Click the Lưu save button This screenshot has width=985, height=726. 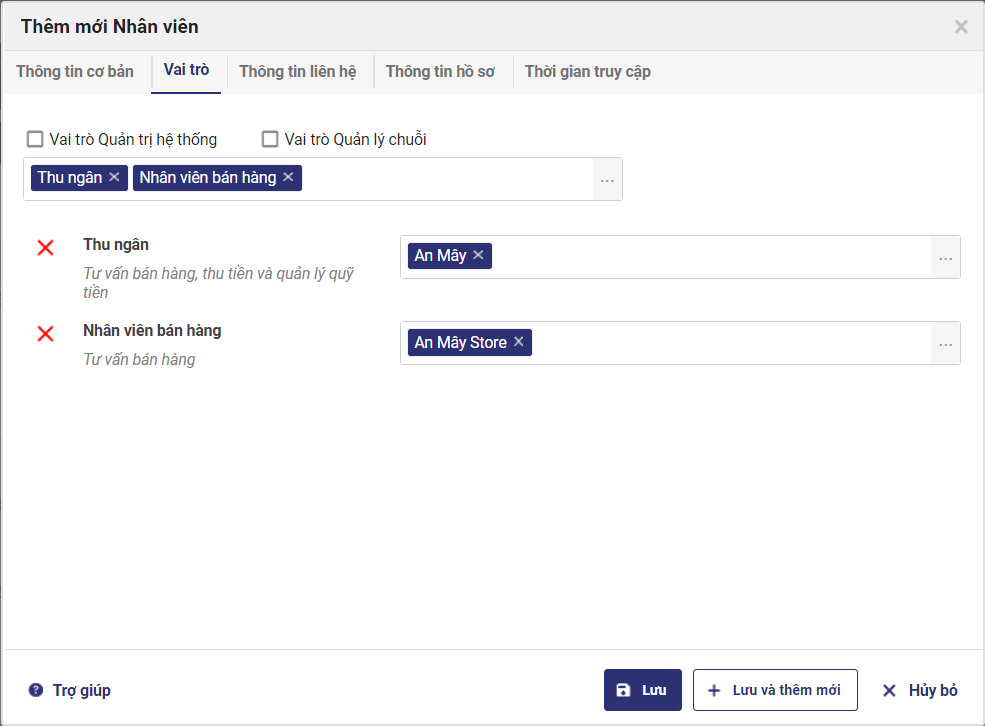(x=642, y=690)
